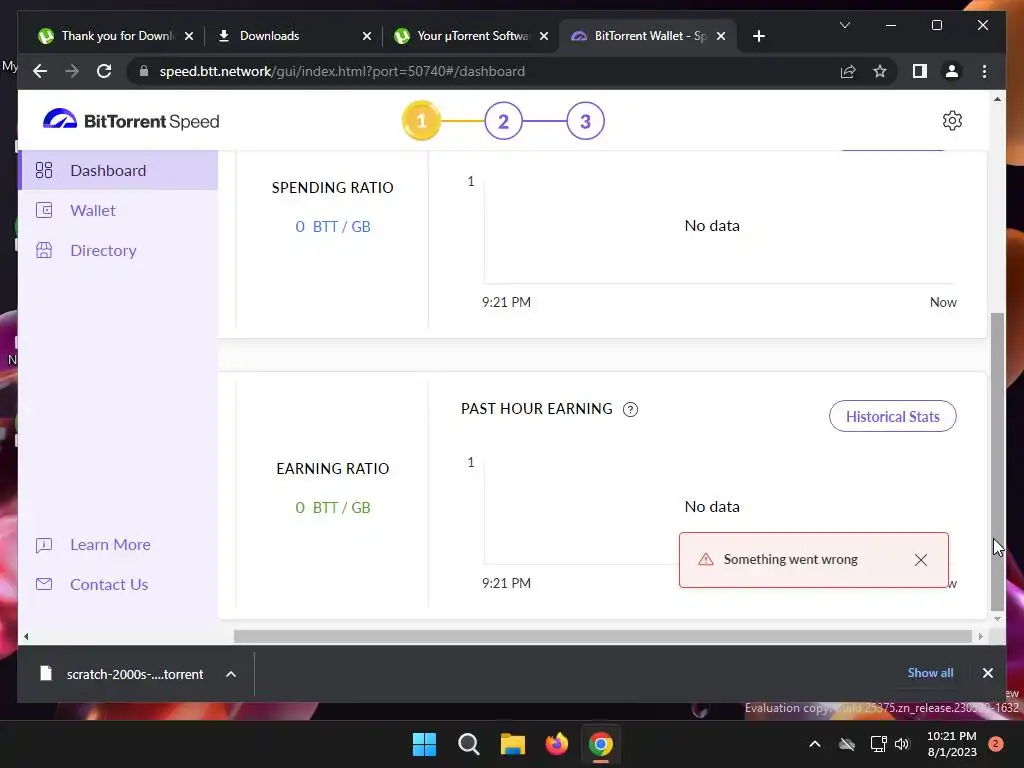
Task: Click Show all downloads
Action: (x=930, y=673)
